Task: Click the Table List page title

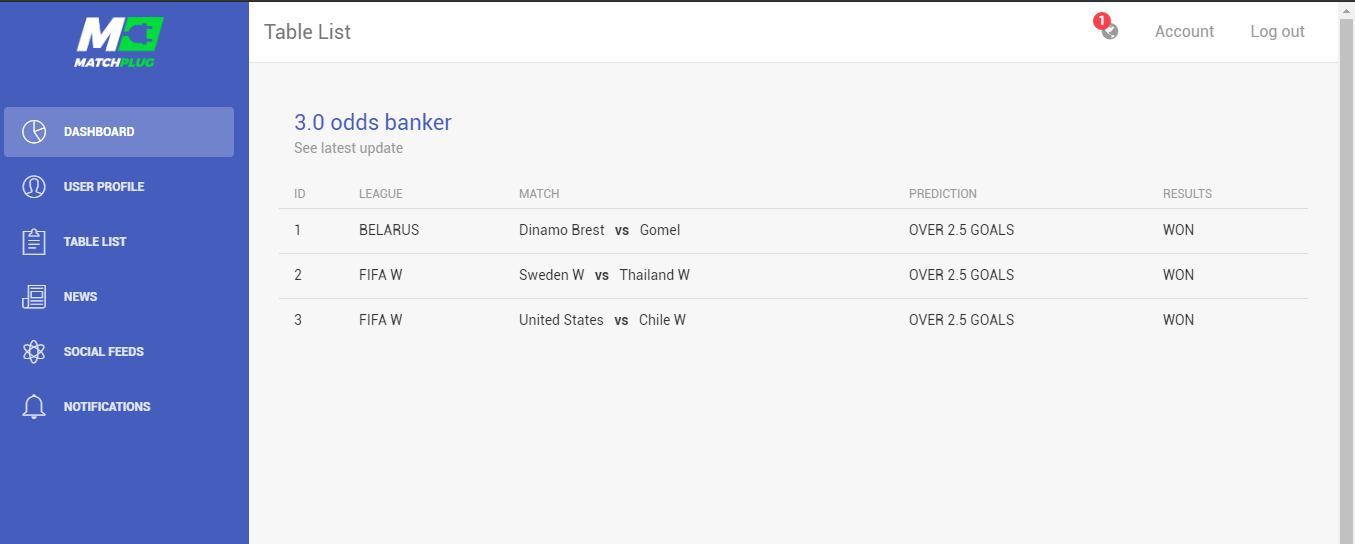Action: click(x=308, y=32)
